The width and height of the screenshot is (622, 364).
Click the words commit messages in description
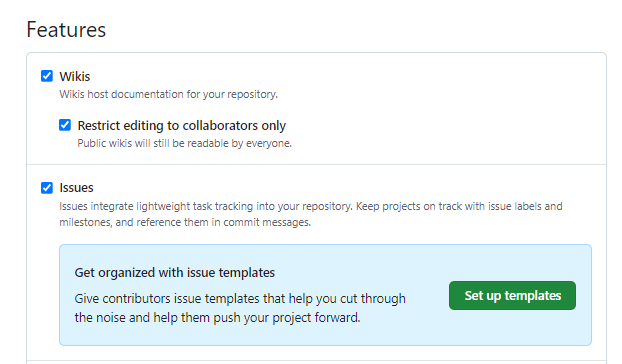[267, 222]
